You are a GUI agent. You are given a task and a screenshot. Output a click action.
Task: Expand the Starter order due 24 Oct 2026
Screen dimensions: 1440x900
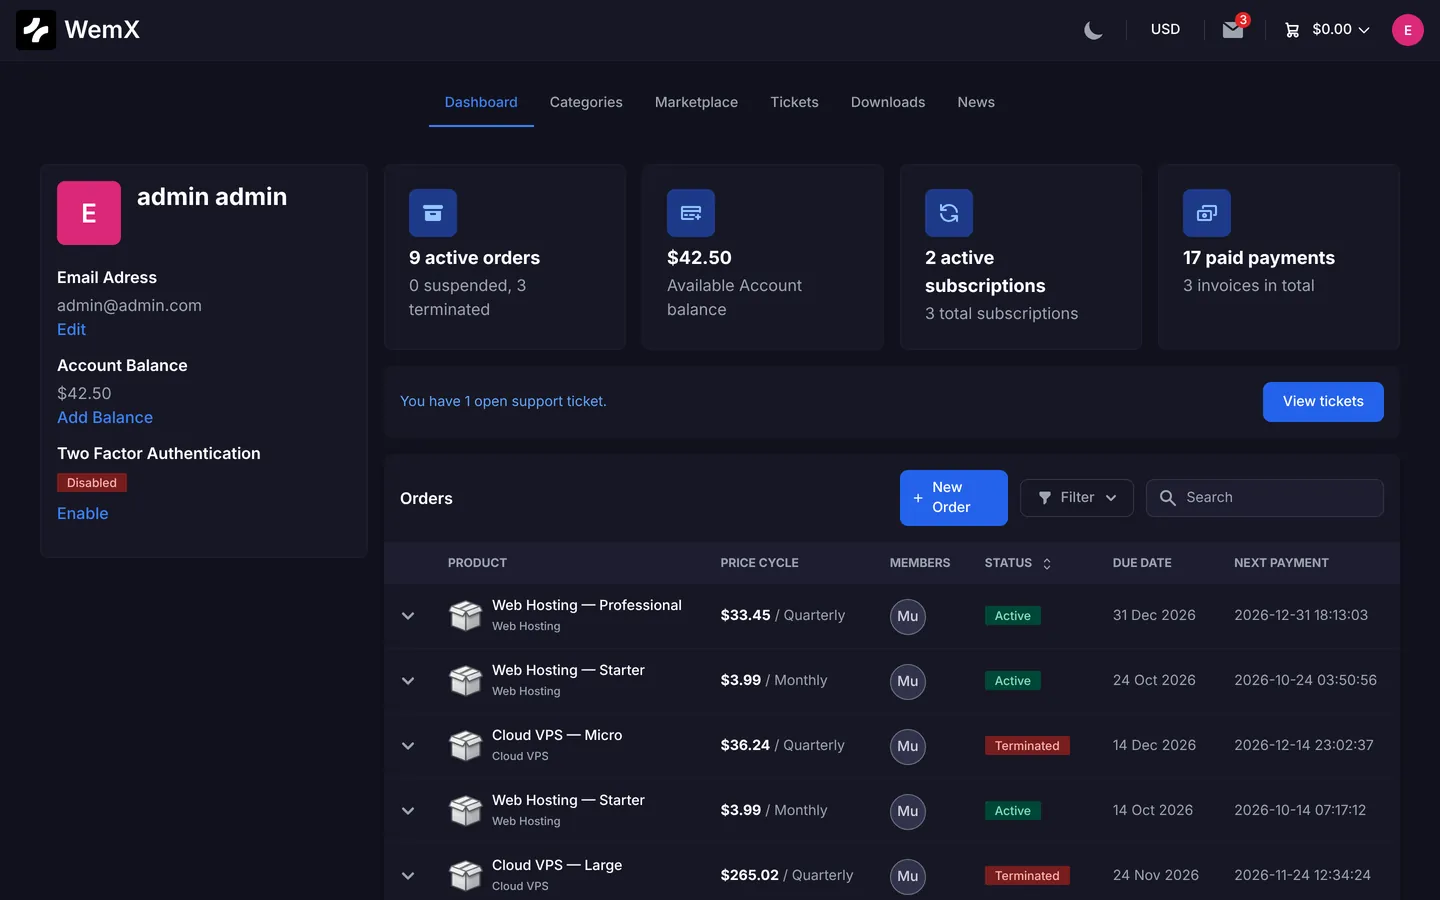click(408, 681)
